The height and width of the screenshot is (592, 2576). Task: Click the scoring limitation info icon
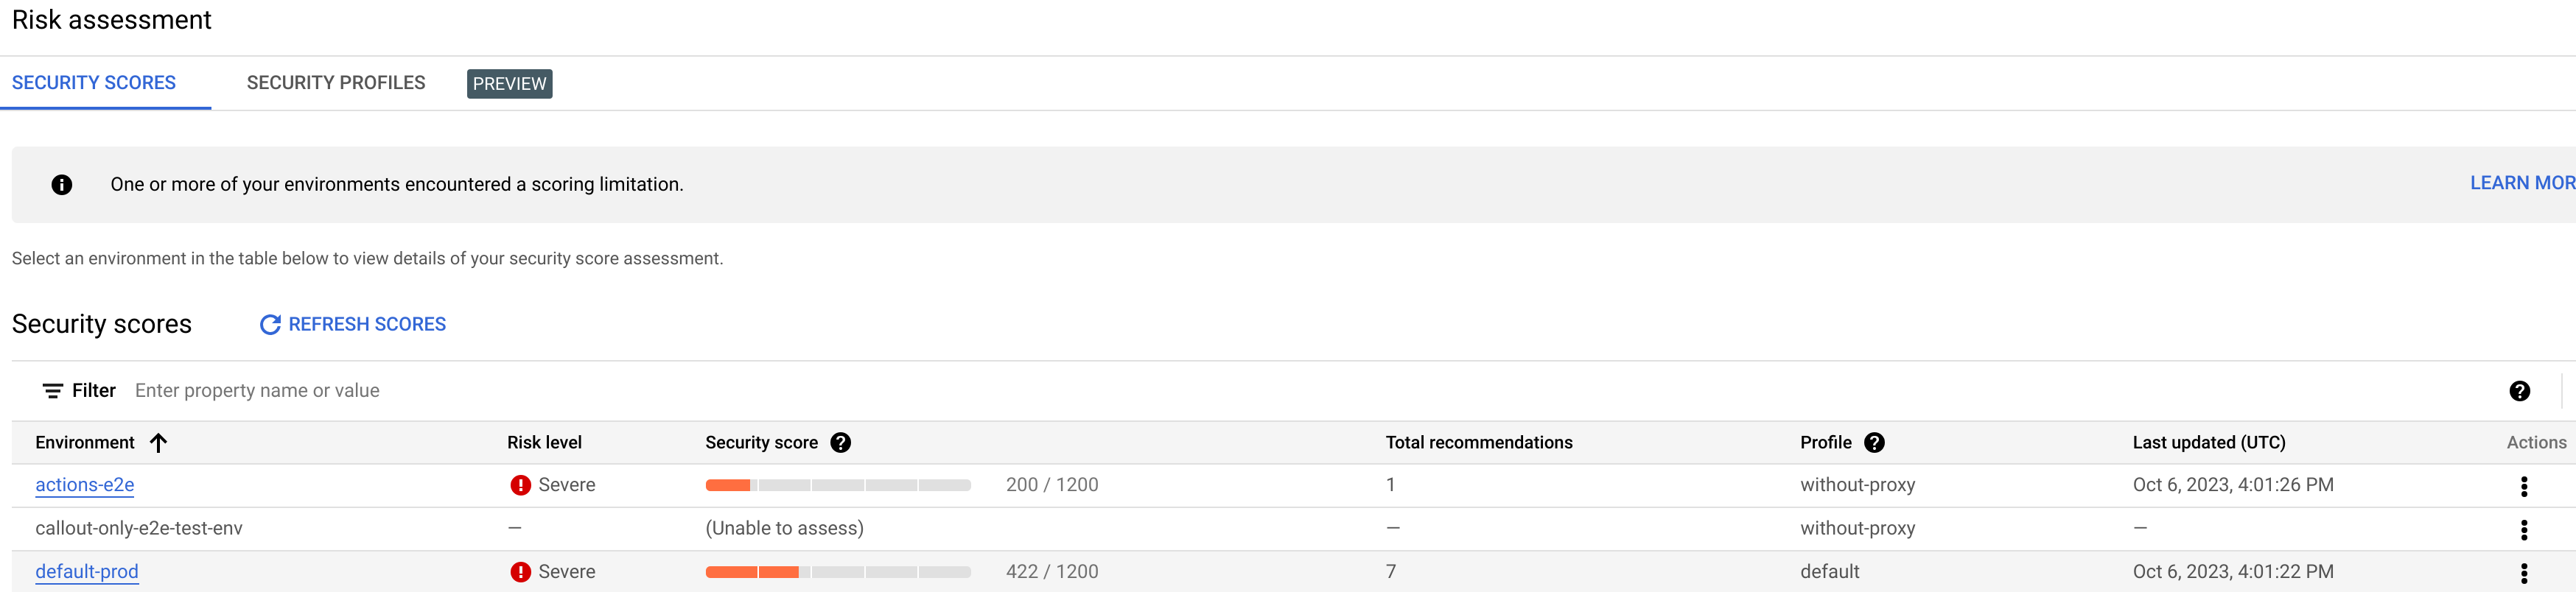(x=61, y=183)
